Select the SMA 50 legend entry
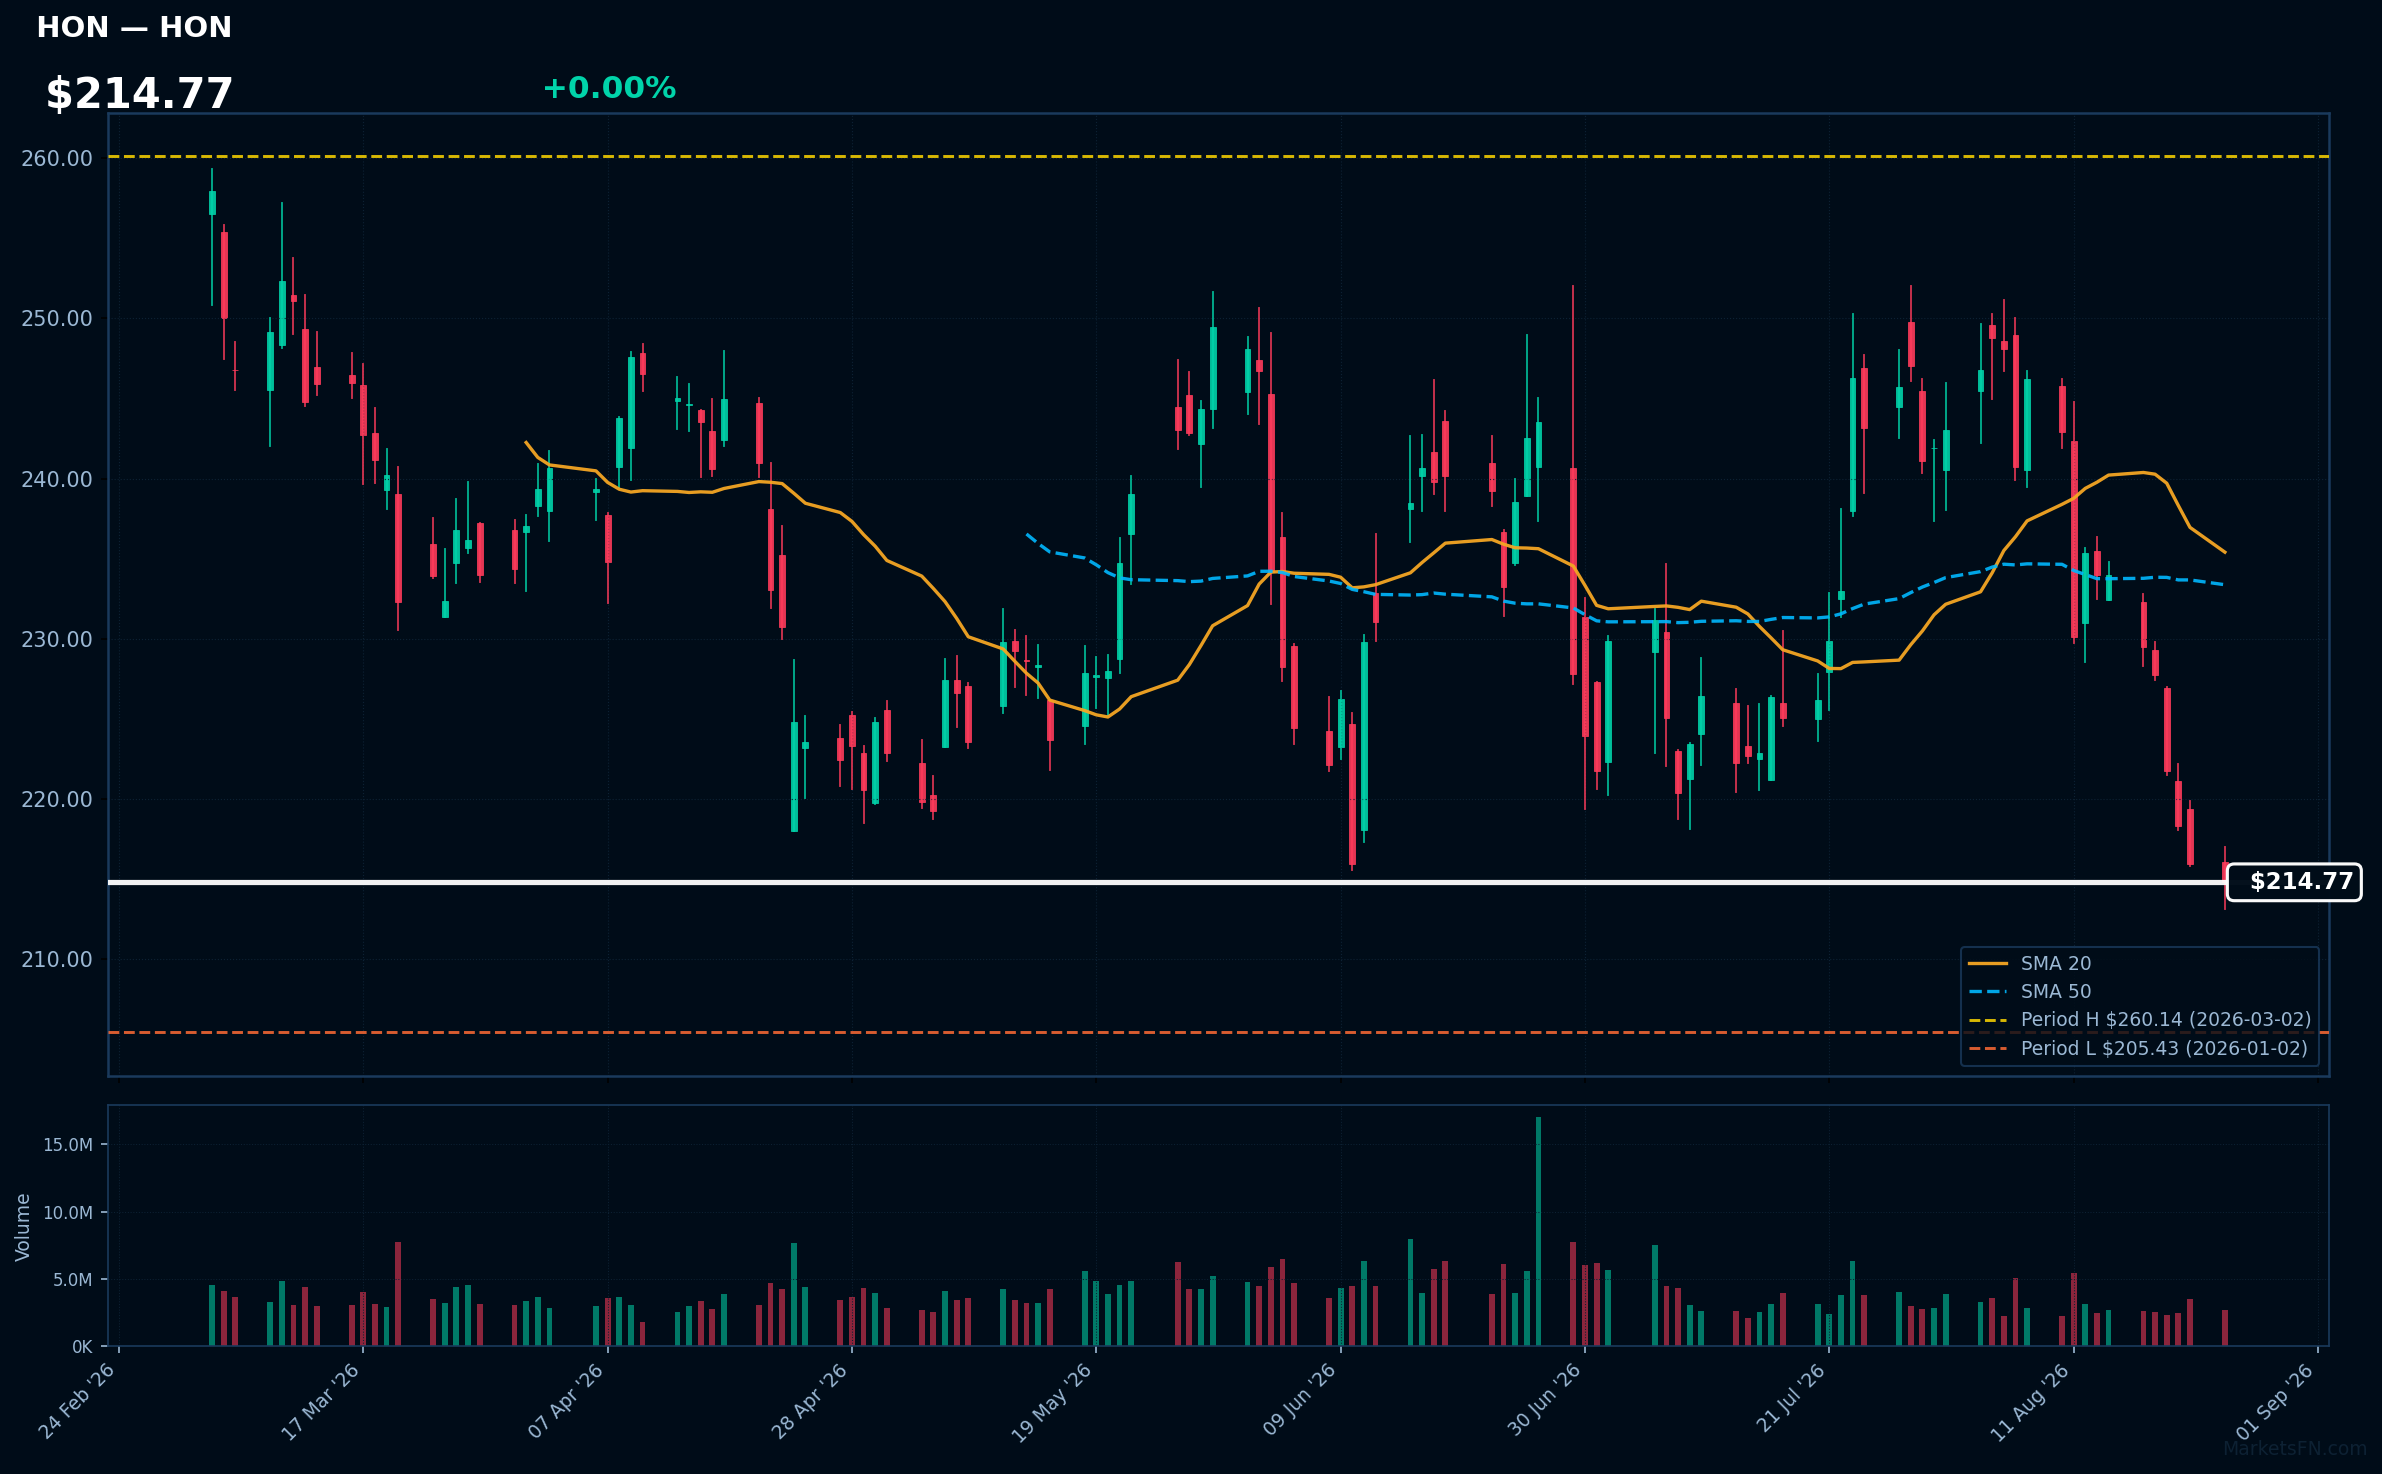The width and height of the screenshot is (2382, 1474). (2029, 991)
